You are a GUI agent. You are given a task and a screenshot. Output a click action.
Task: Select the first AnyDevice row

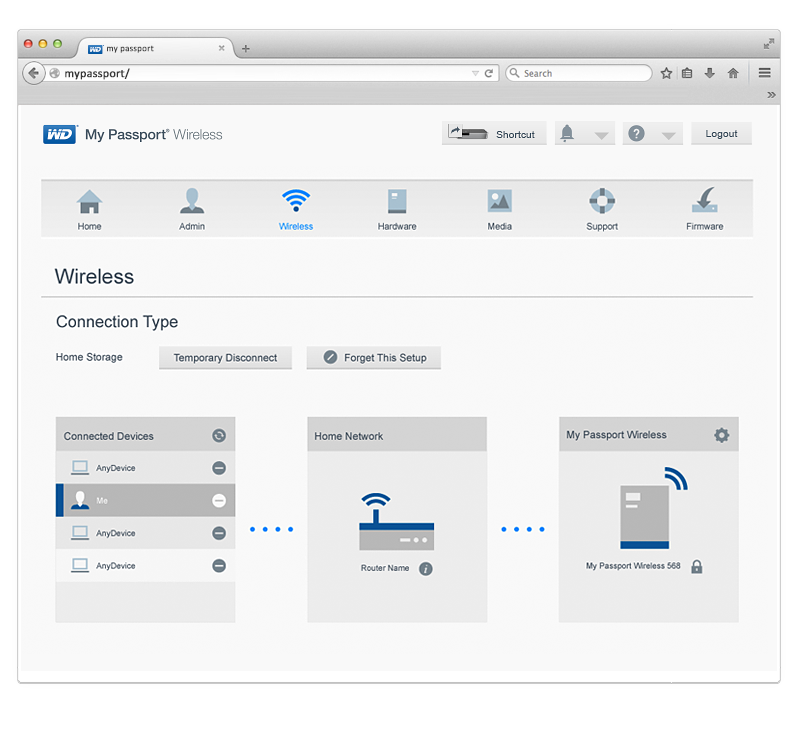tap(145, 468)
